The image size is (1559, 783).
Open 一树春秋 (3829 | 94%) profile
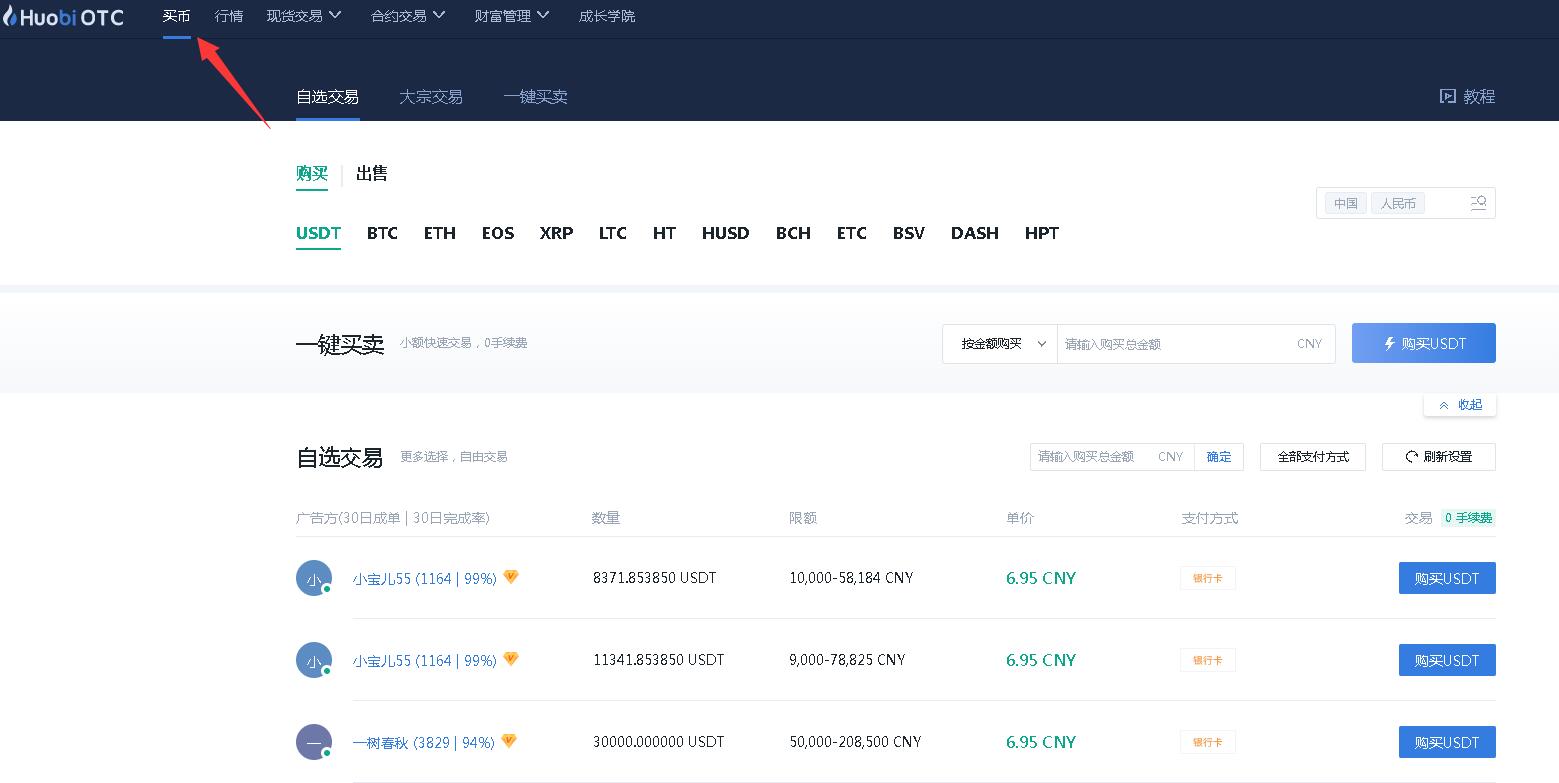point(424,742)
